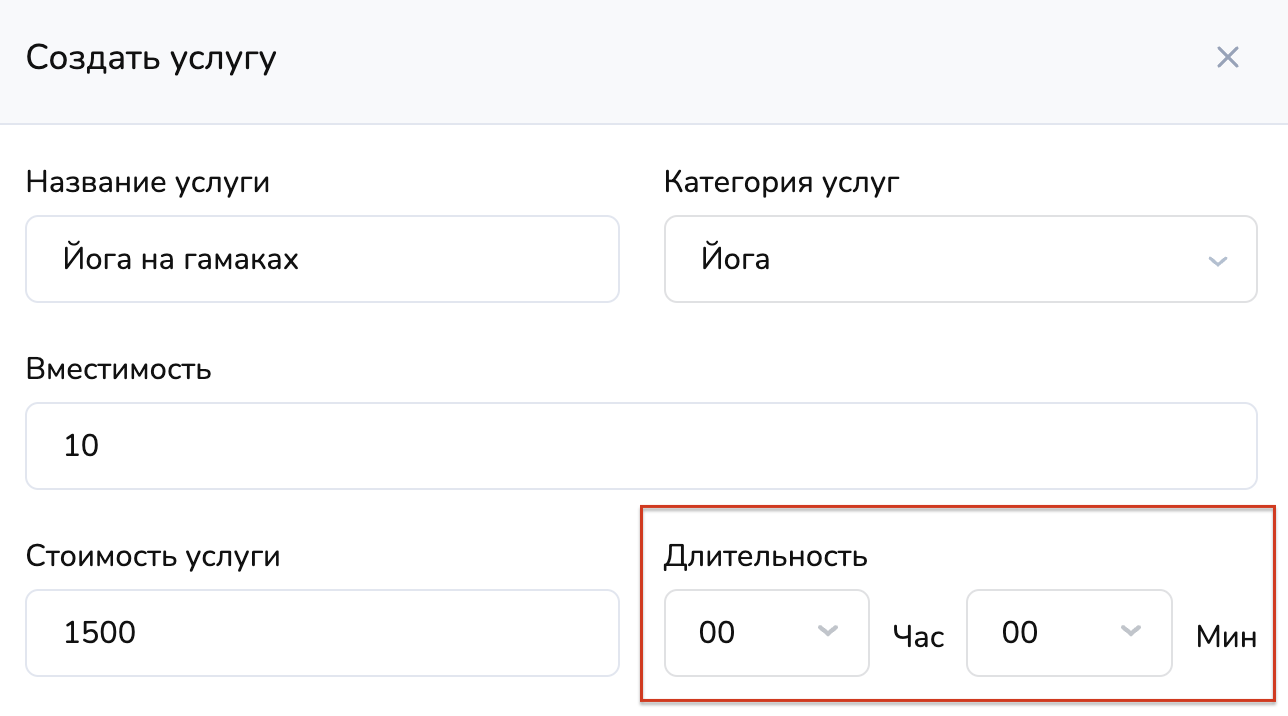This screenshot has width=1288, height=716.
Task: Click the Название услуги label
Action: click(148, 182)
